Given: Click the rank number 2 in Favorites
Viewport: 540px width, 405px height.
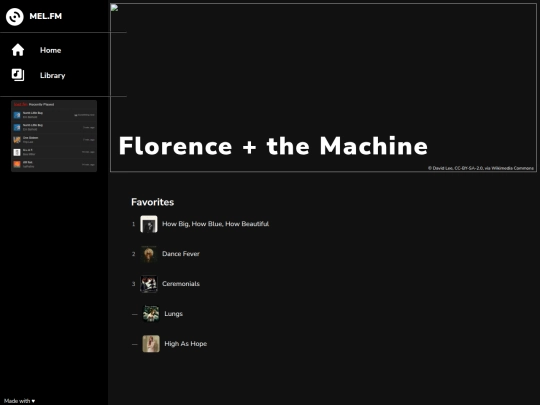Looking at the screenshot, I should coord(133,254).
